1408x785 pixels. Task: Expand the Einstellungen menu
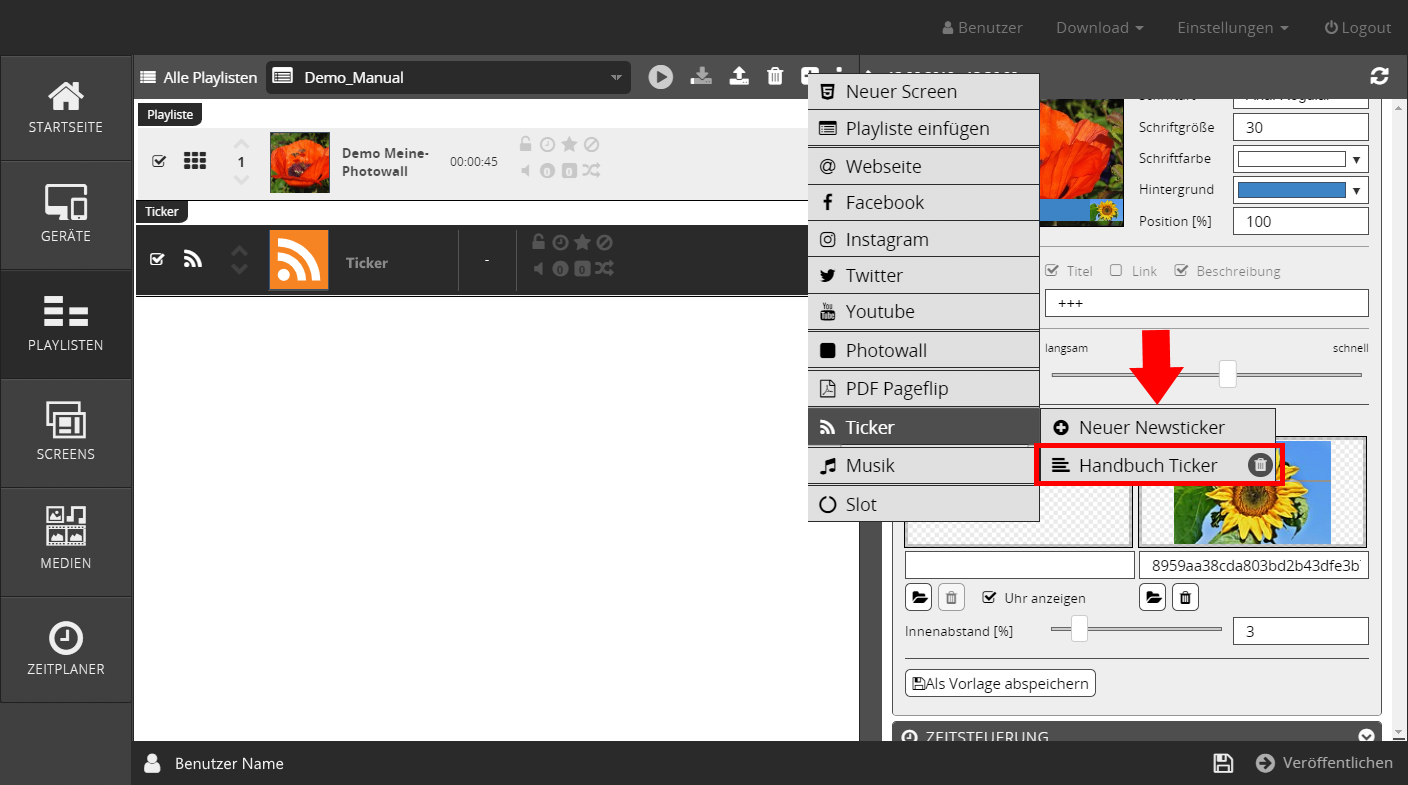1232,28
